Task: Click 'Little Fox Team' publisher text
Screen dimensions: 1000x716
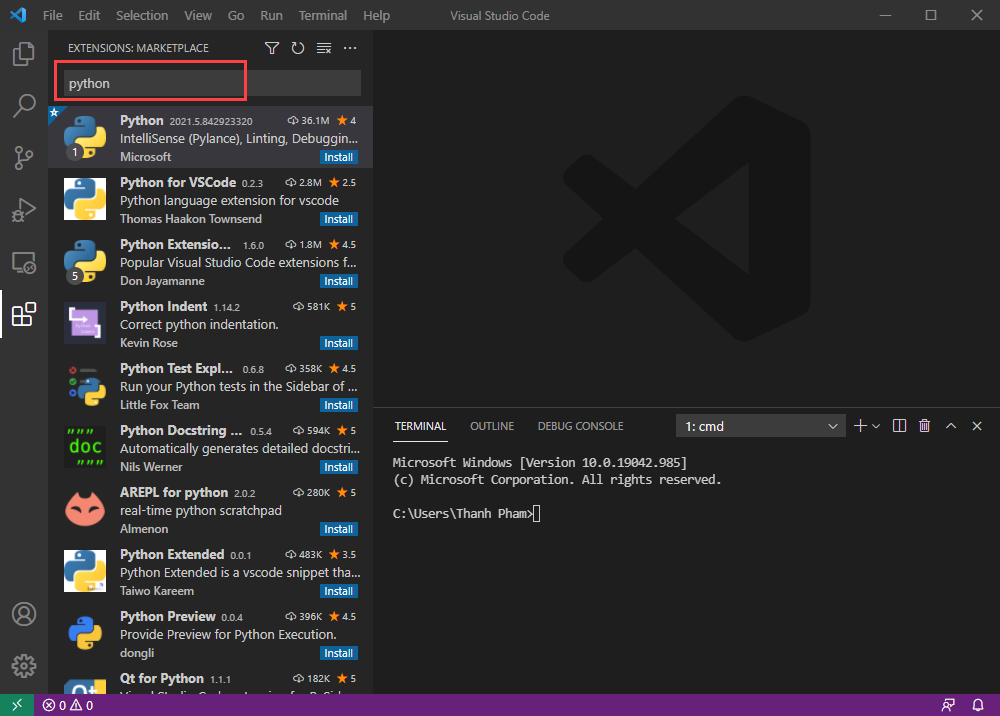Action: (159, 405)
